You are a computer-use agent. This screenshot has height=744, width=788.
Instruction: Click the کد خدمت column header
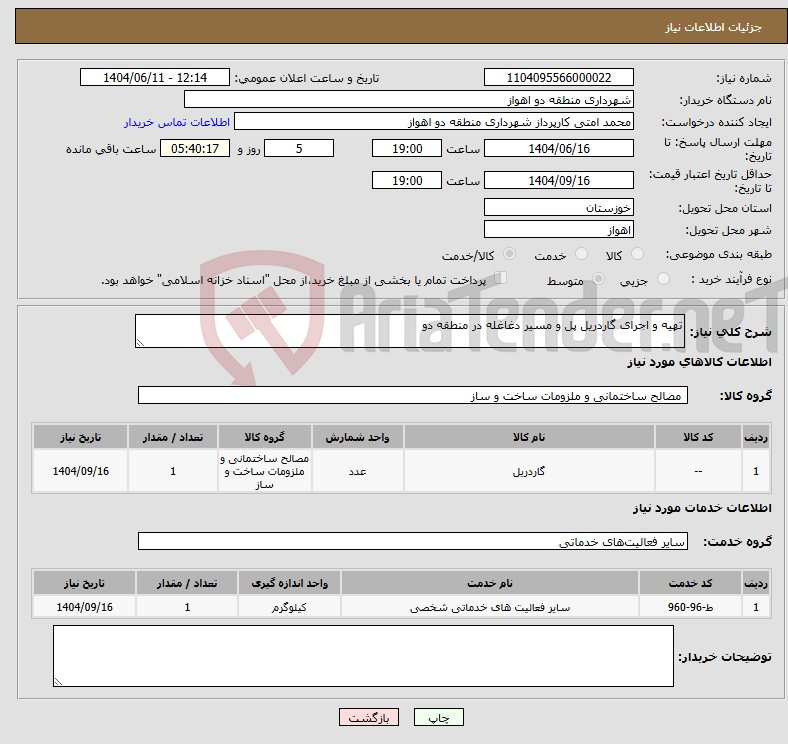tap(690, 583)
